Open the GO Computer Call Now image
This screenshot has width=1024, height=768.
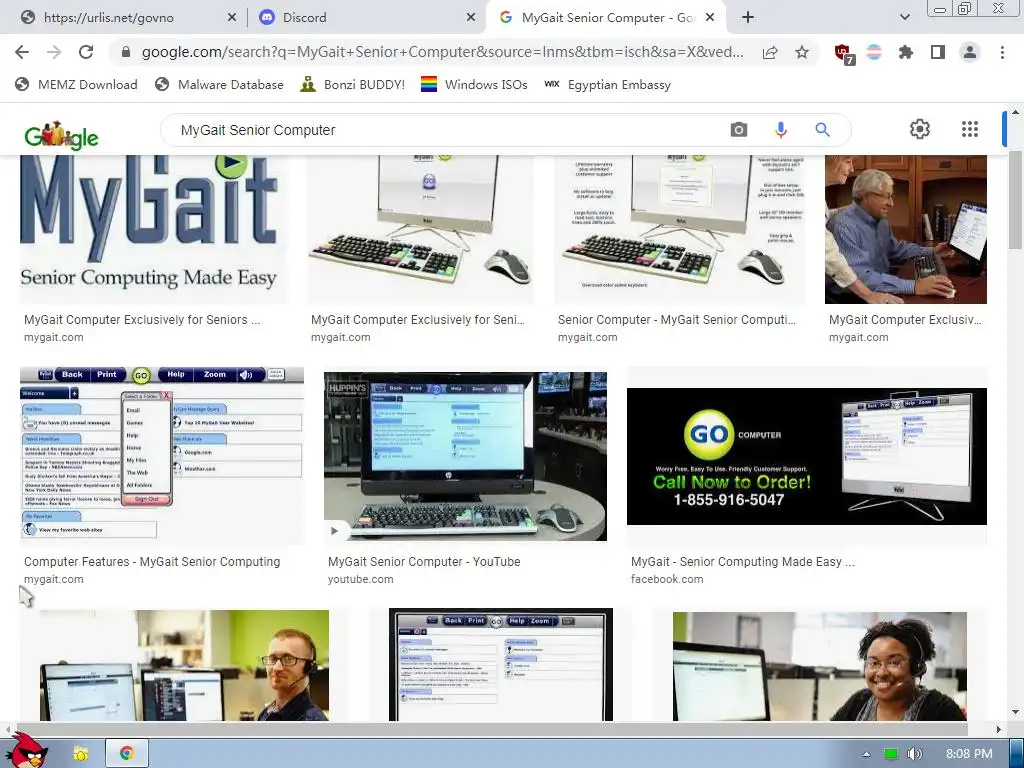pos(807,456)
